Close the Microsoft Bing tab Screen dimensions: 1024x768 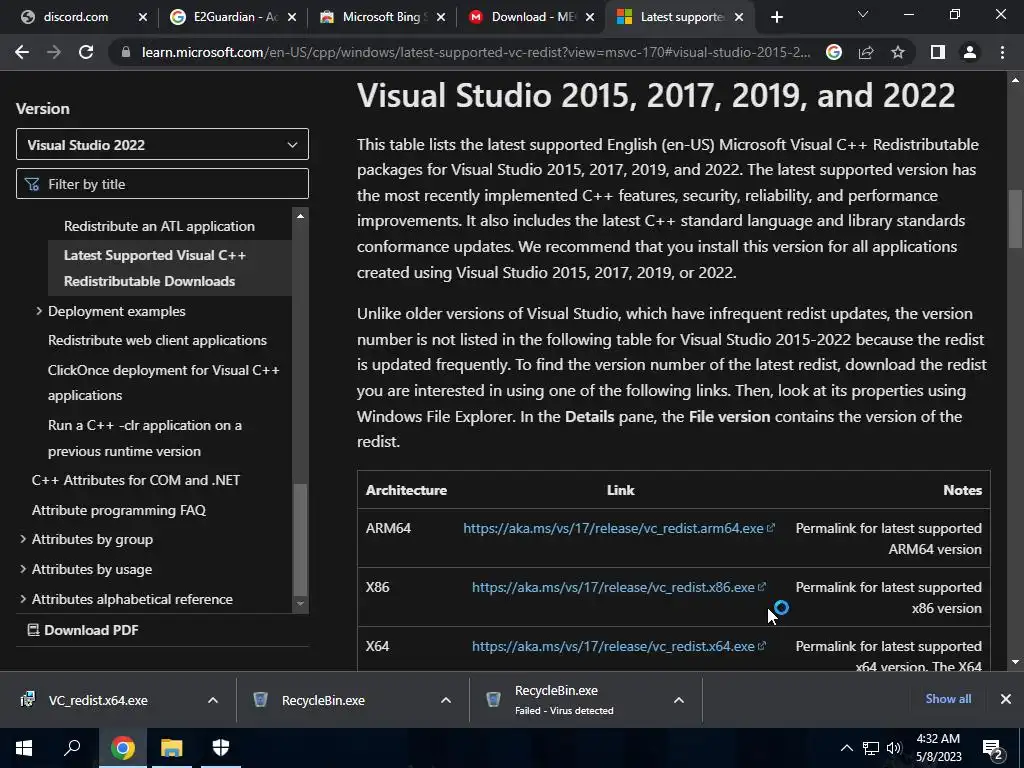(441, 17)
